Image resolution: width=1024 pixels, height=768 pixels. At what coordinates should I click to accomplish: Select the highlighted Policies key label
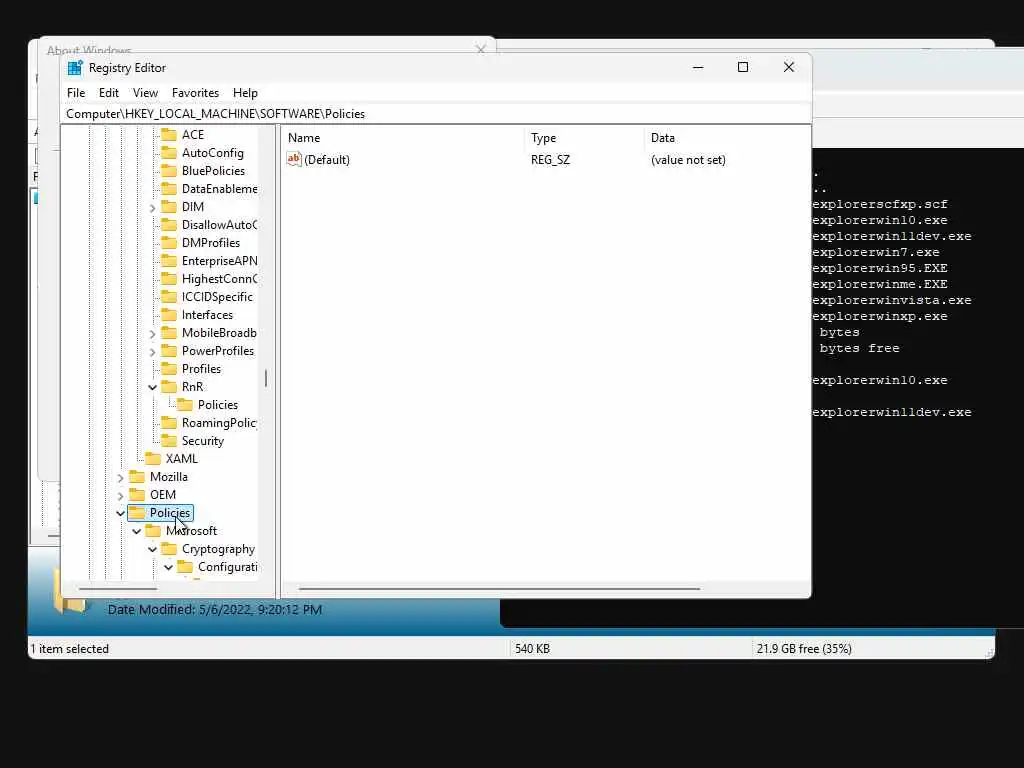tap(170, 513)
